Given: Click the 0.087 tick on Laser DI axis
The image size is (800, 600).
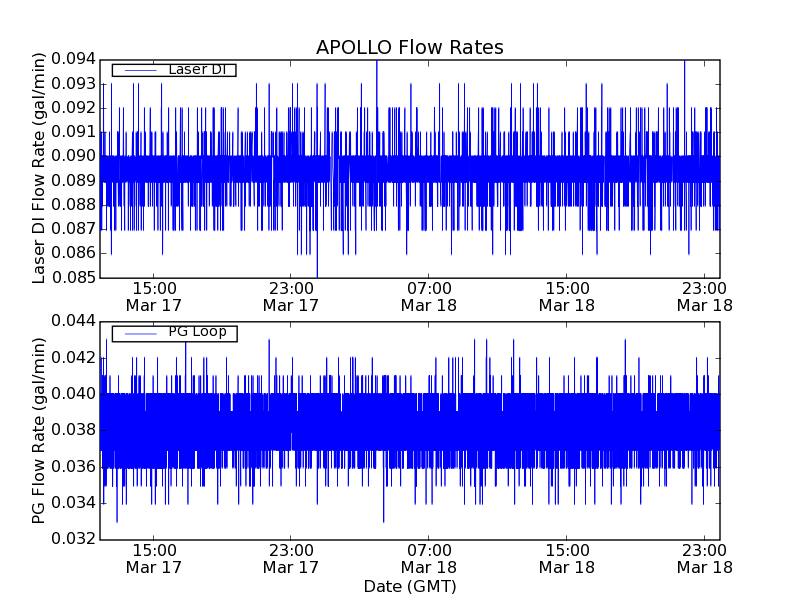Looking at the screenshot, I should pyautogui.click(x=73, y=229).
